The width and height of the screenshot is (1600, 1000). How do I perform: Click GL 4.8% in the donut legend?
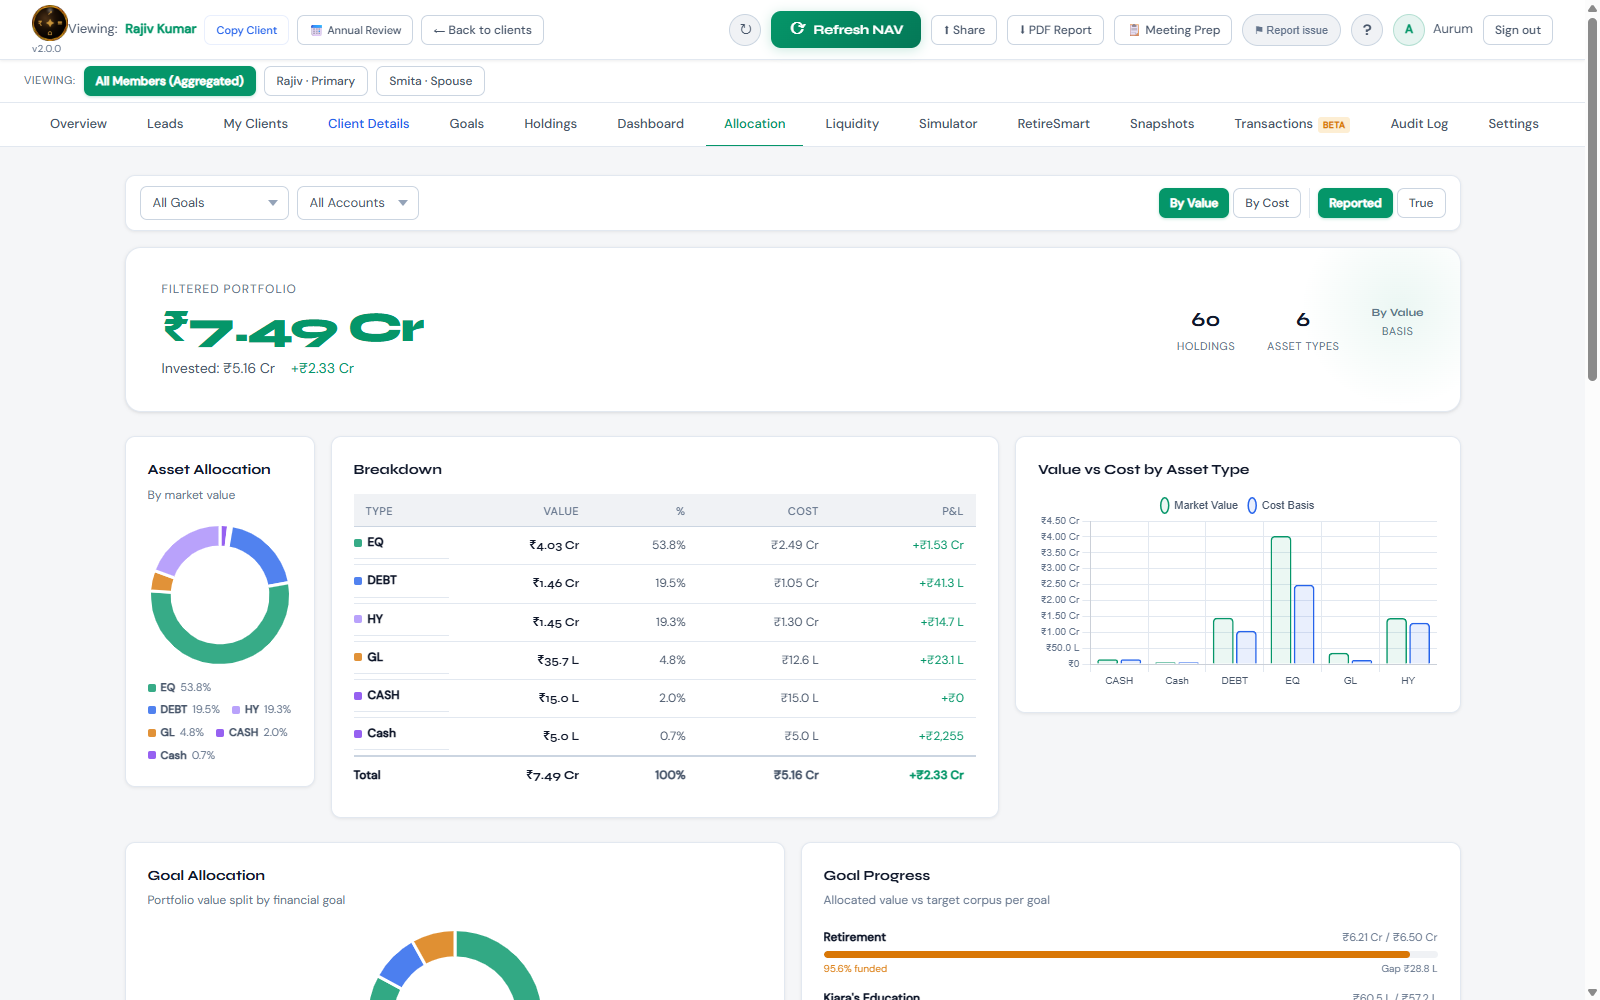(x=176, y=732)
